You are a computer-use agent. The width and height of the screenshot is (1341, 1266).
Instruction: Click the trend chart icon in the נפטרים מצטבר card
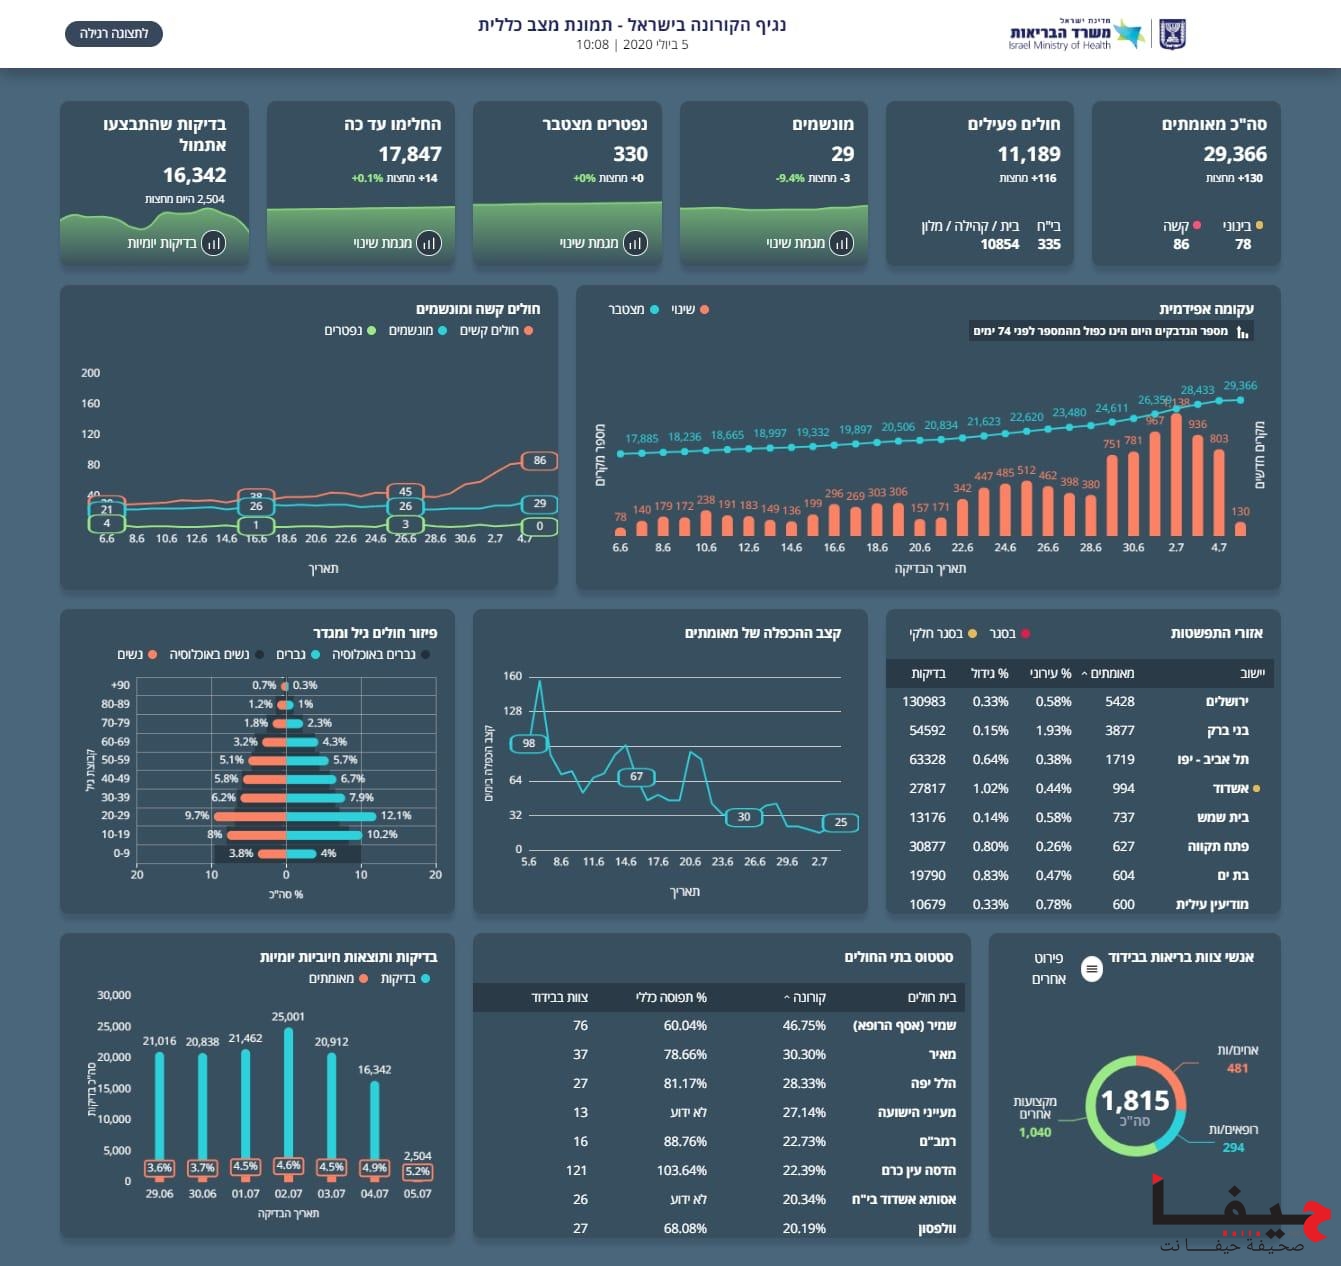(x=635, y=243)
